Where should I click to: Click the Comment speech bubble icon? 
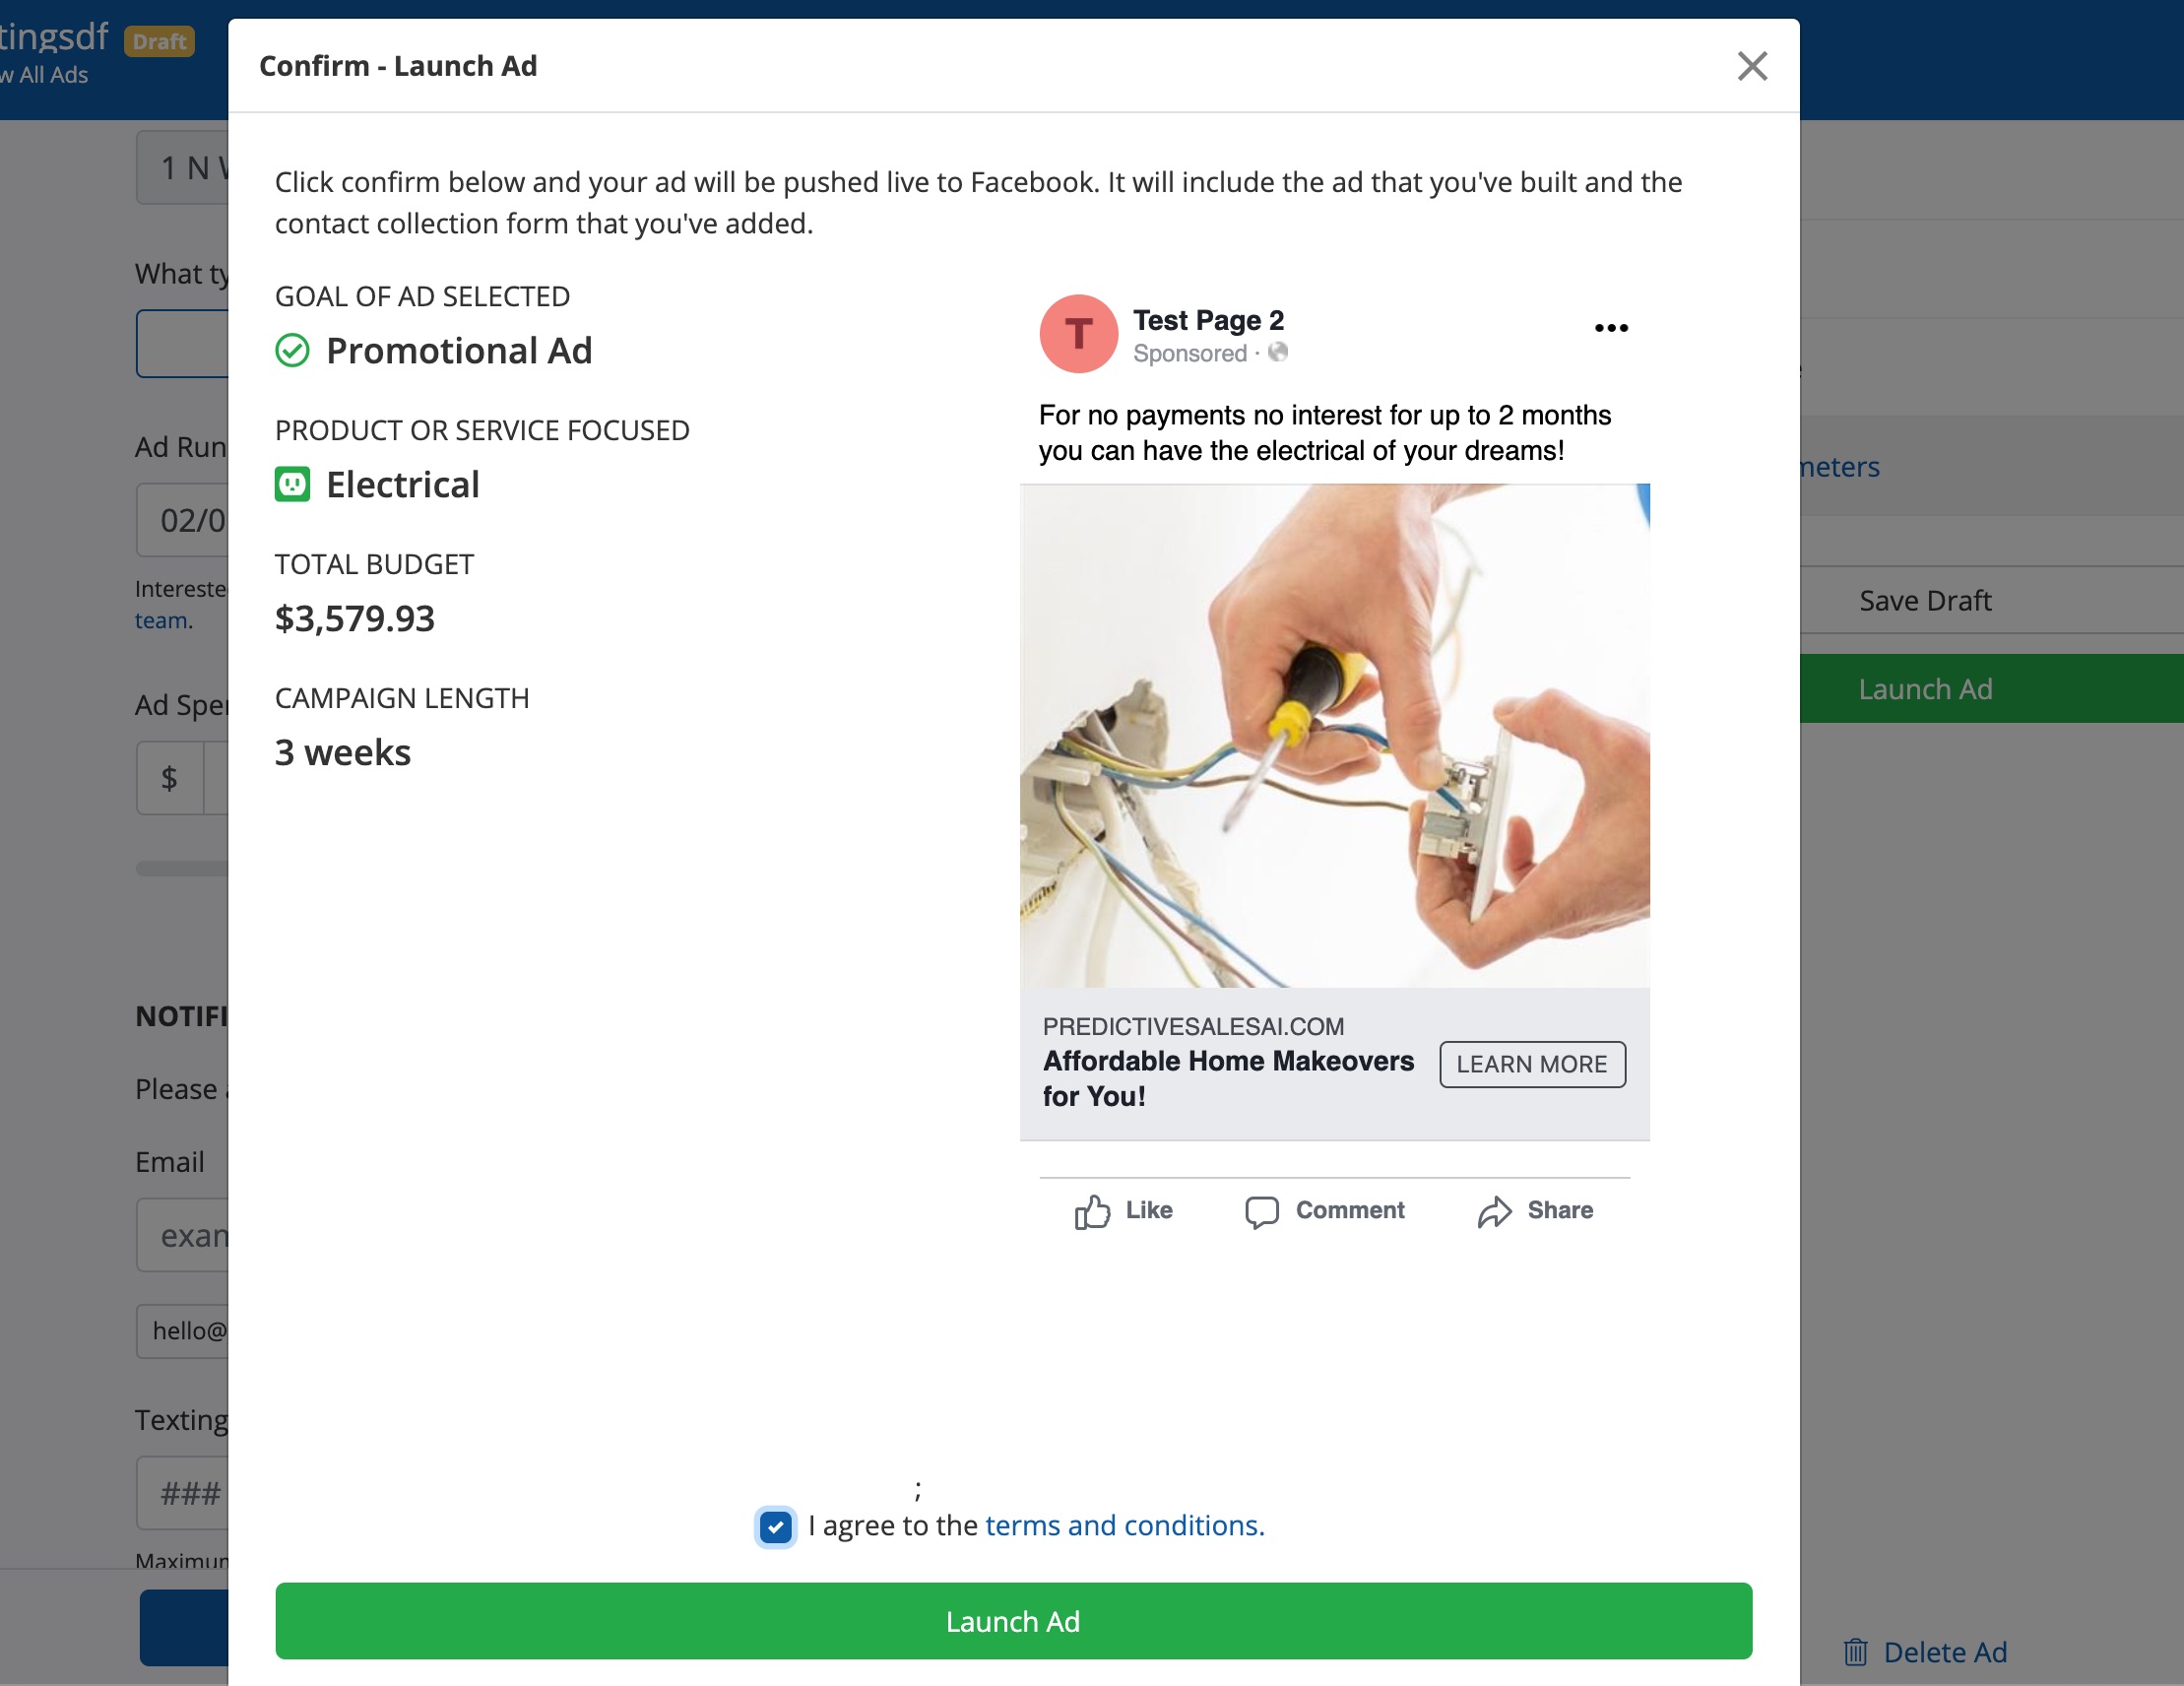click(1261, 1211)
